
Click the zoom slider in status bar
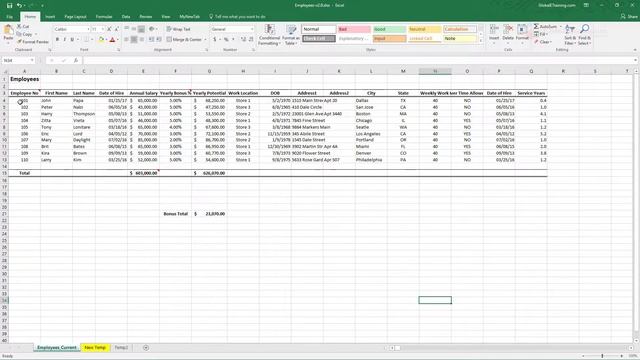click(602, 356)
